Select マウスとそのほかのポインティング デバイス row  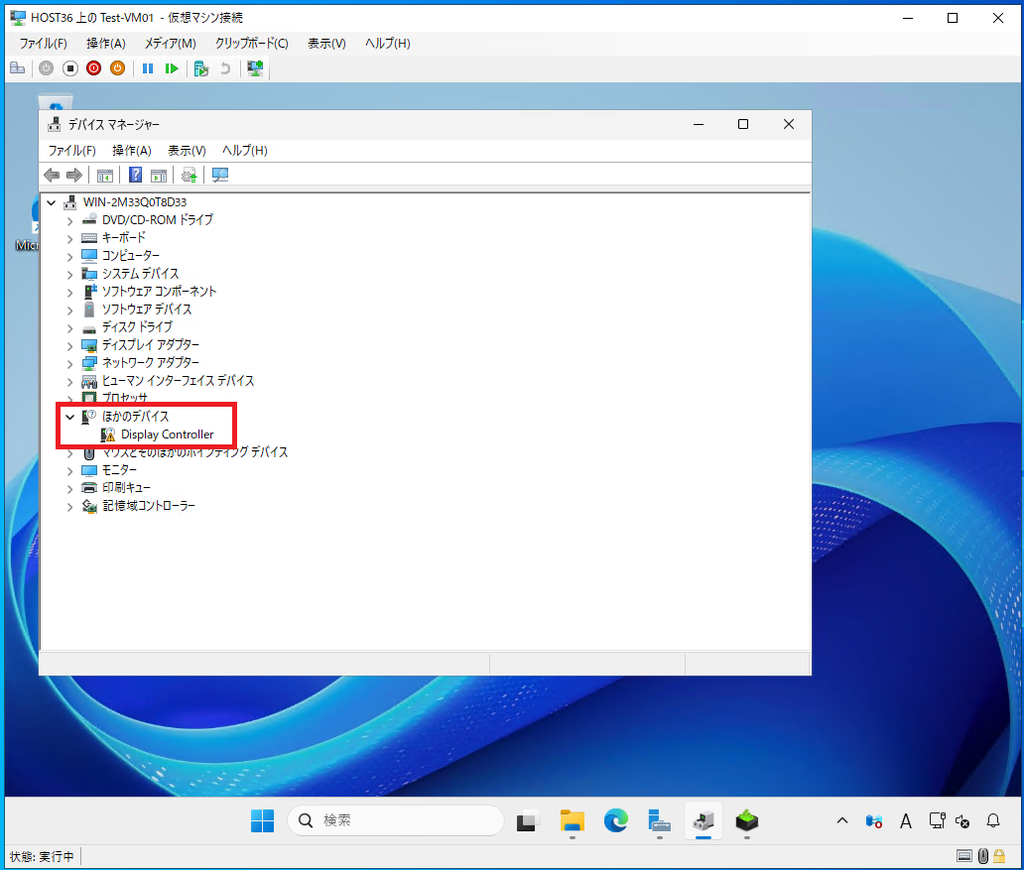[x=195, y=452]
